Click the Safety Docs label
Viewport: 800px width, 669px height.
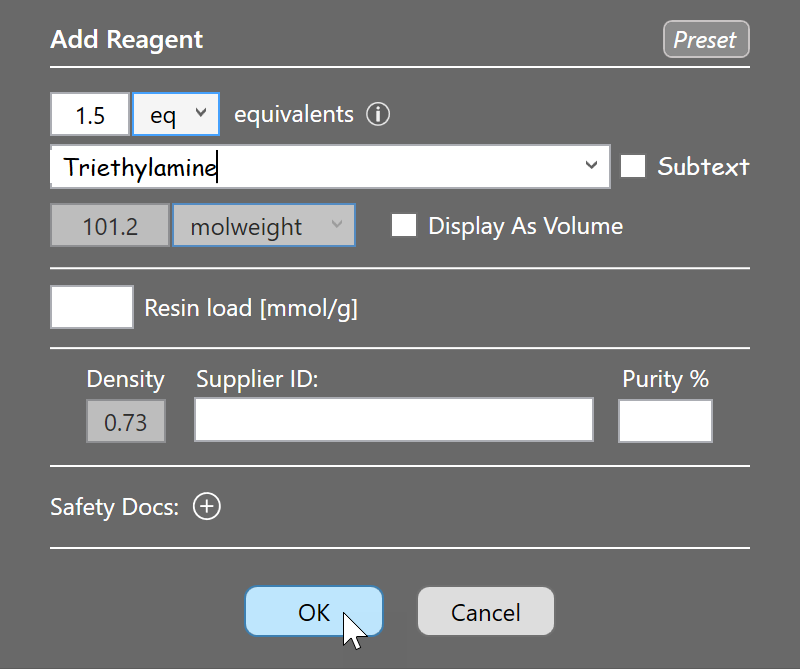(114, 507)
